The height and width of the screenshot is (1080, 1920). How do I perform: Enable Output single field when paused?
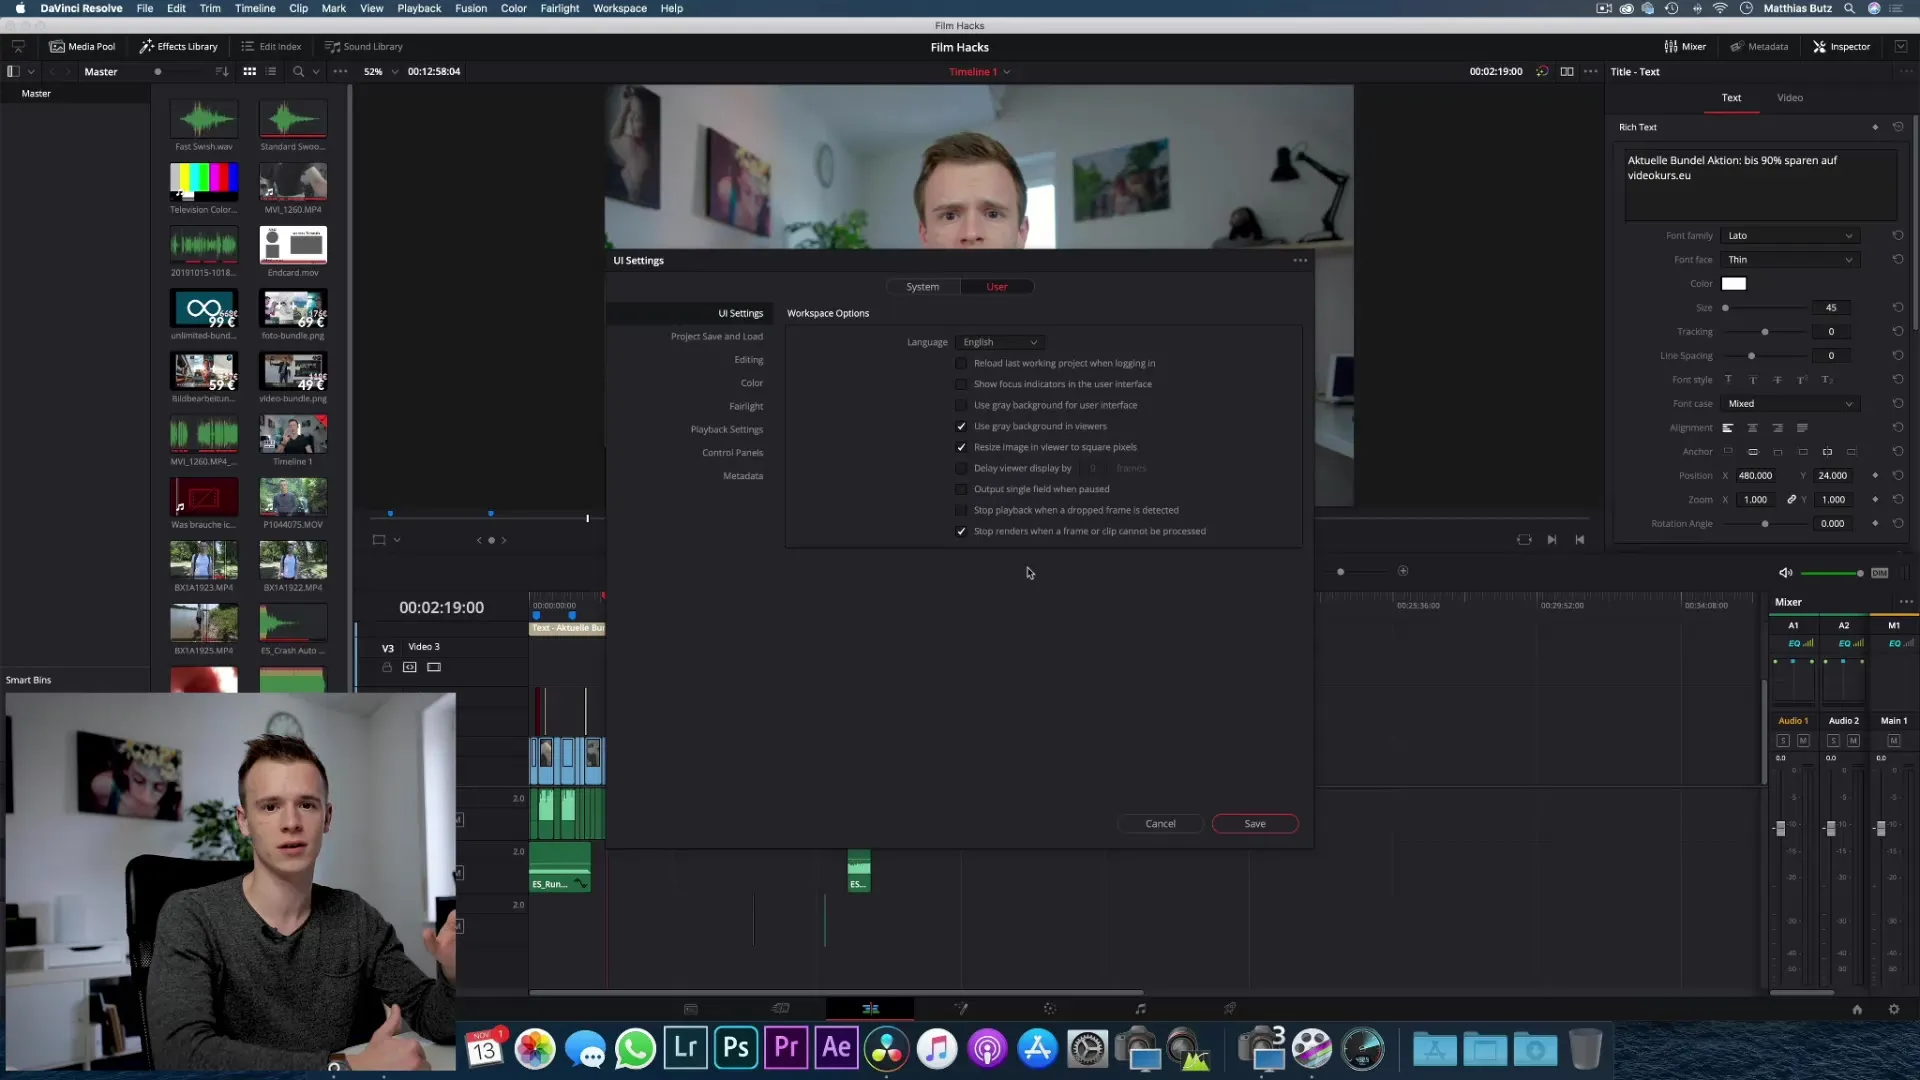tap(961, 489)
